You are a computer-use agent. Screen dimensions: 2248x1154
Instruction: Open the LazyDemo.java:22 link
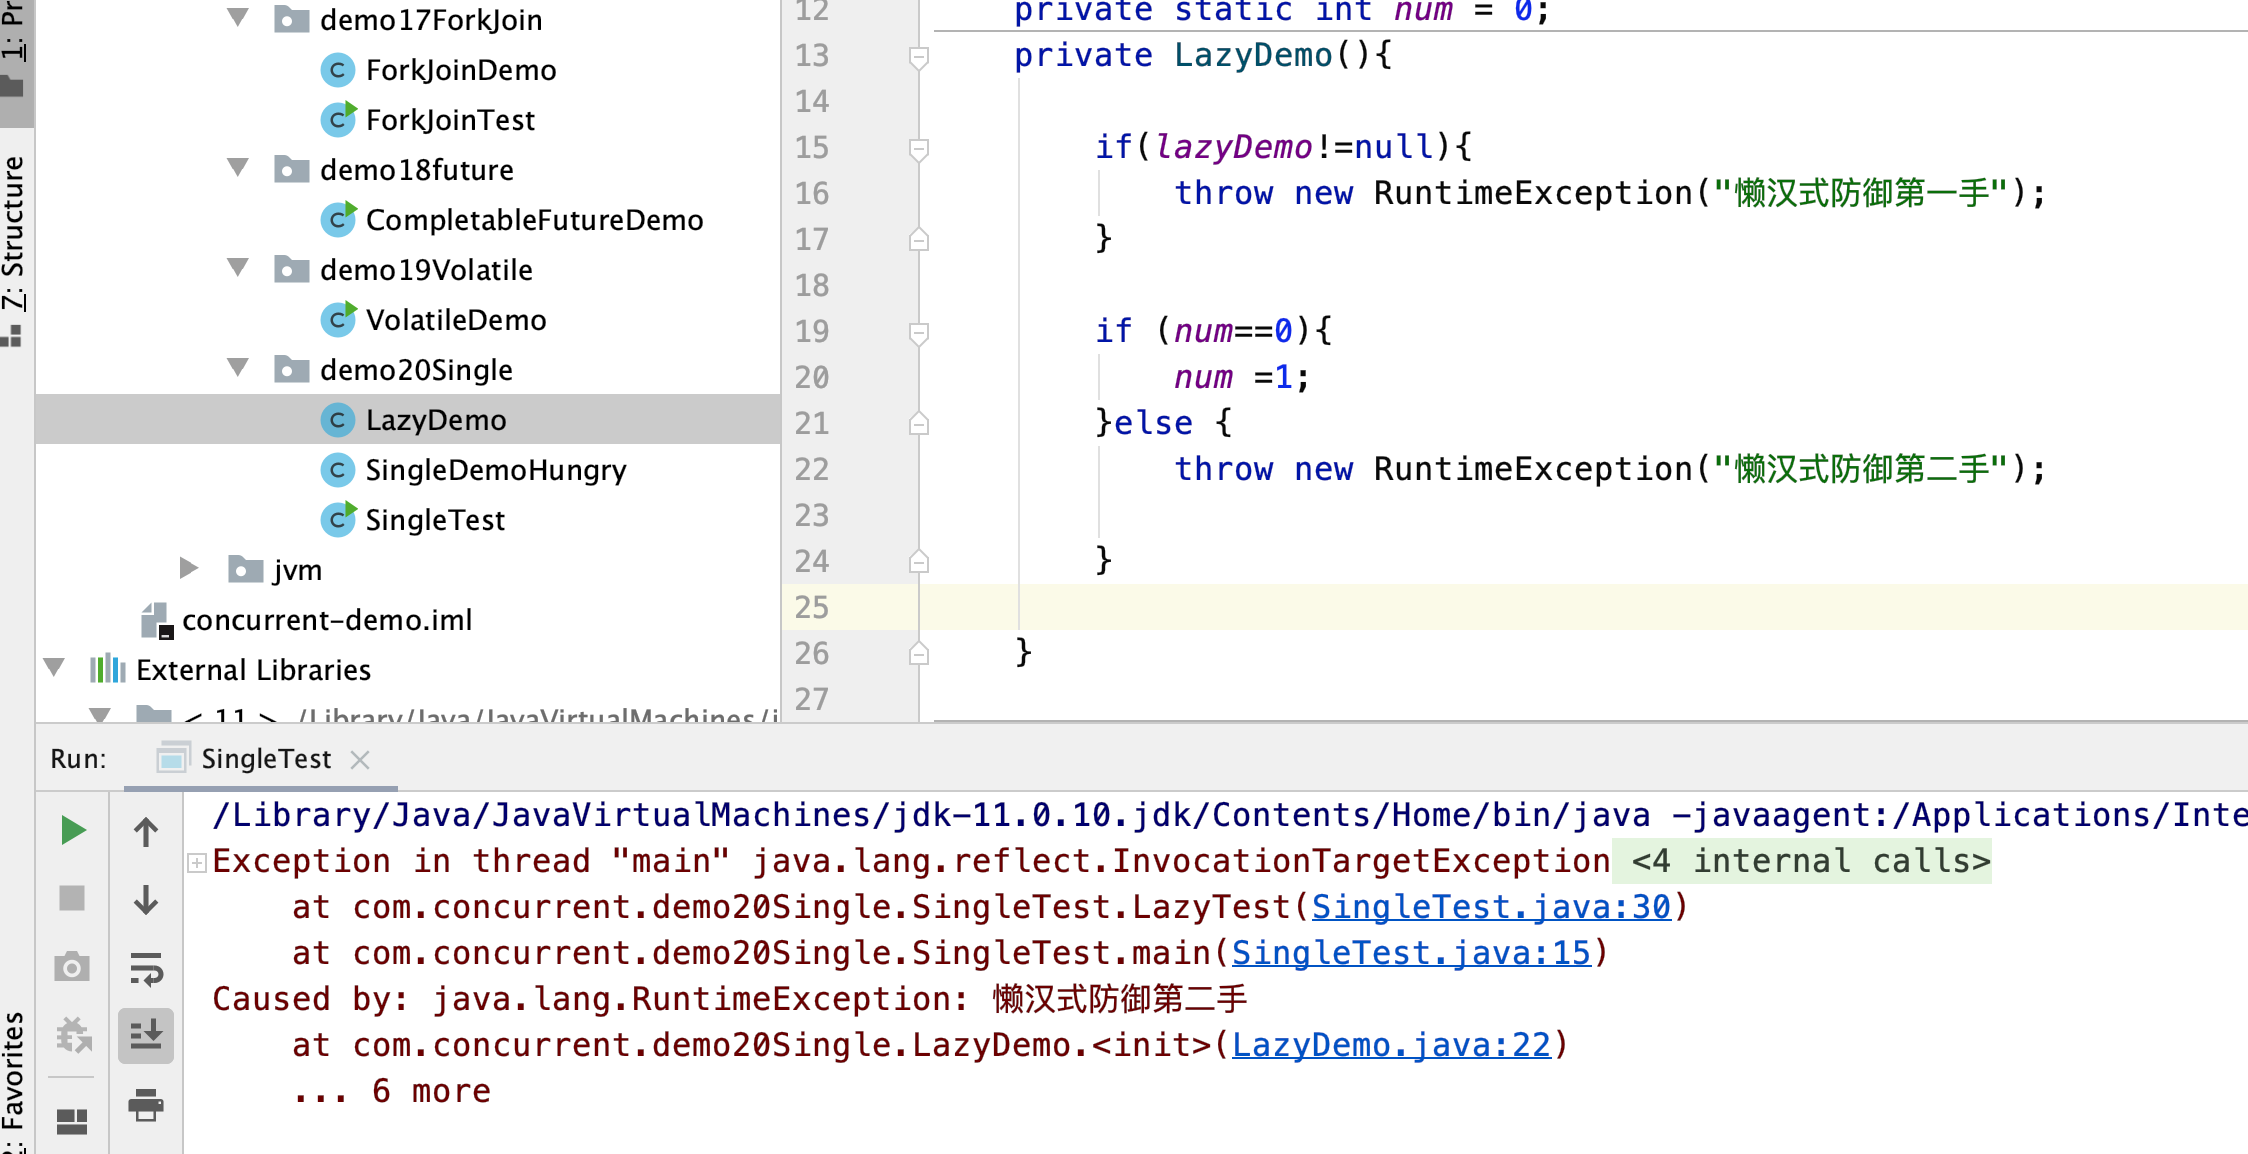pyautogui.click(x=1390, y=1045)
